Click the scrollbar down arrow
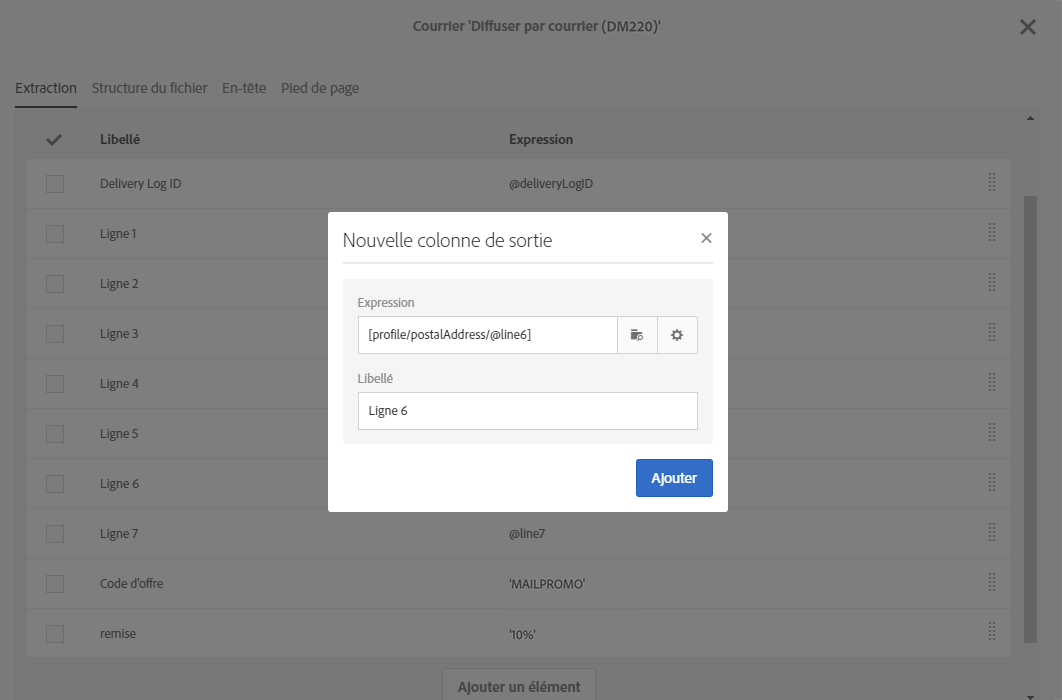The image size is (1062, 700). click(1030, 696)
